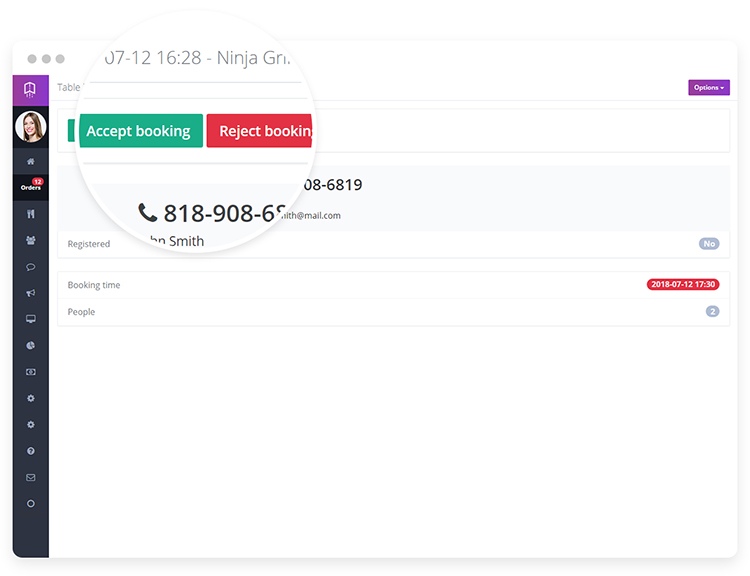
Task: Click the People label
Action: [x=81, y=312]
